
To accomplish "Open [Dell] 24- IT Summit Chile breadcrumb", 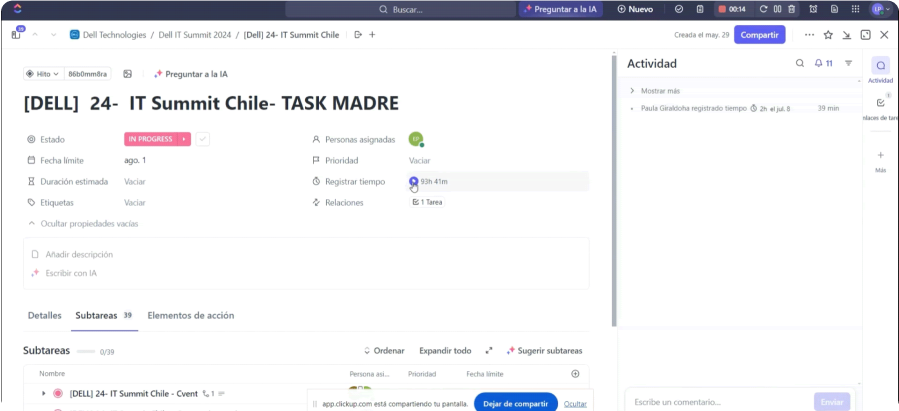I will point(291,35).
